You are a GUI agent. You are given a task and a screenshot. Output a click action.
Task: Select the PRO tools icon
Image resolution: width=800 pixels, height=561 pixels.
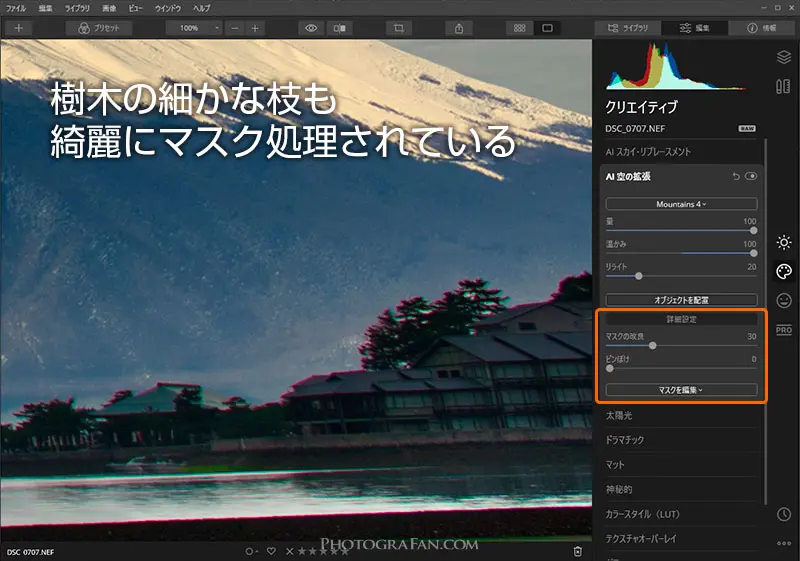[x=784, y=330]
